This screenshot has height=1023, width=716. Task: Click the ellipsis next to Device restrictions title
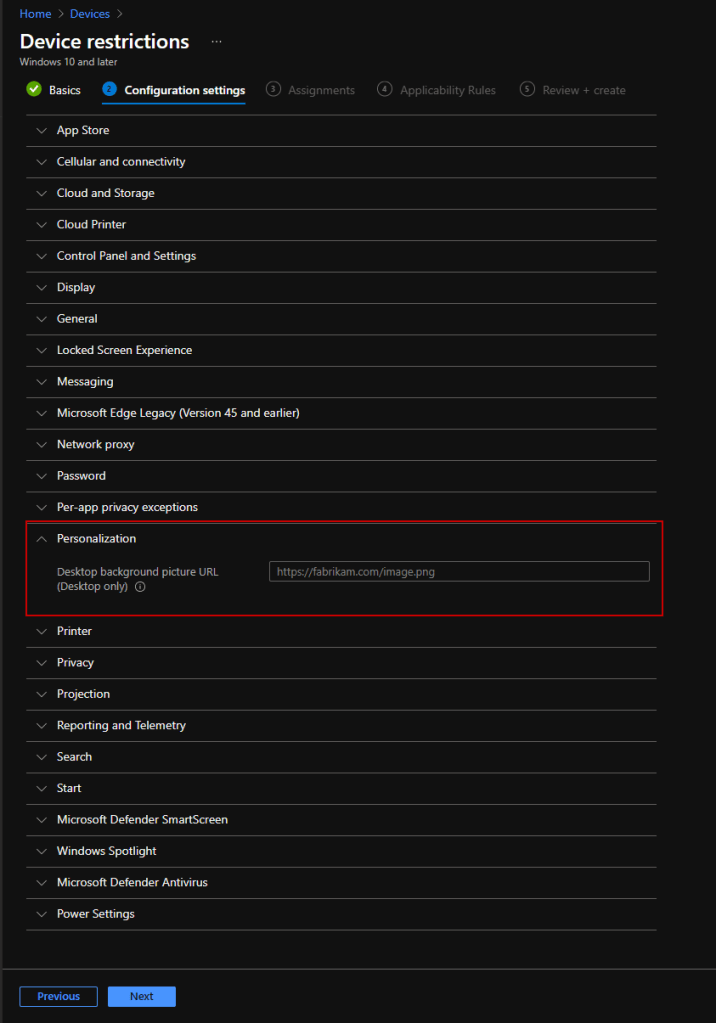pyautogui.click(x=216, y=42)
